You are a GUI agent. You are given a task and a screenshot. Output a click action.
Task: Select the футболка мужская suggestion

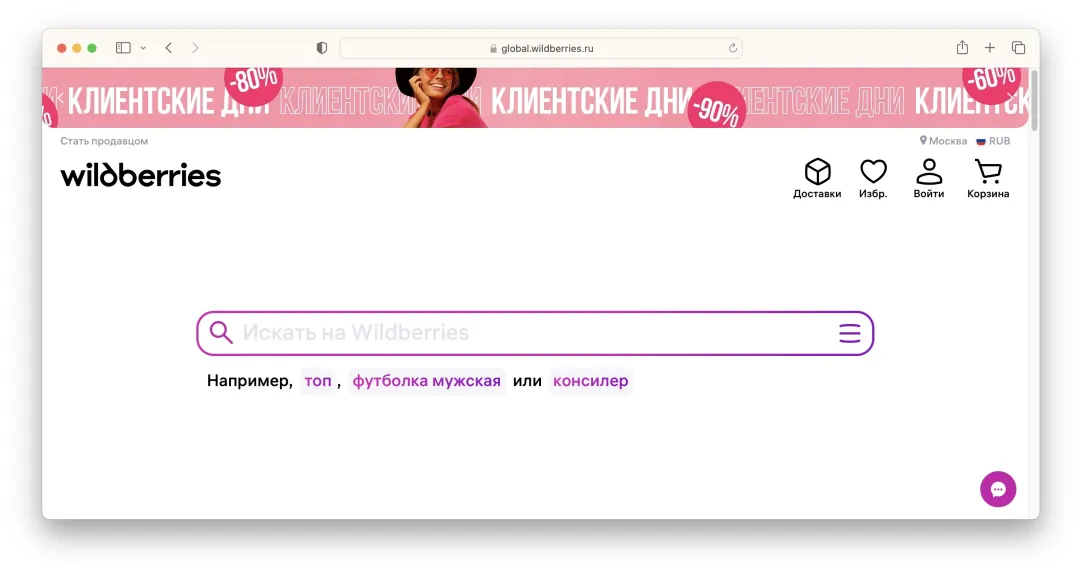click(x=426, y=381)
